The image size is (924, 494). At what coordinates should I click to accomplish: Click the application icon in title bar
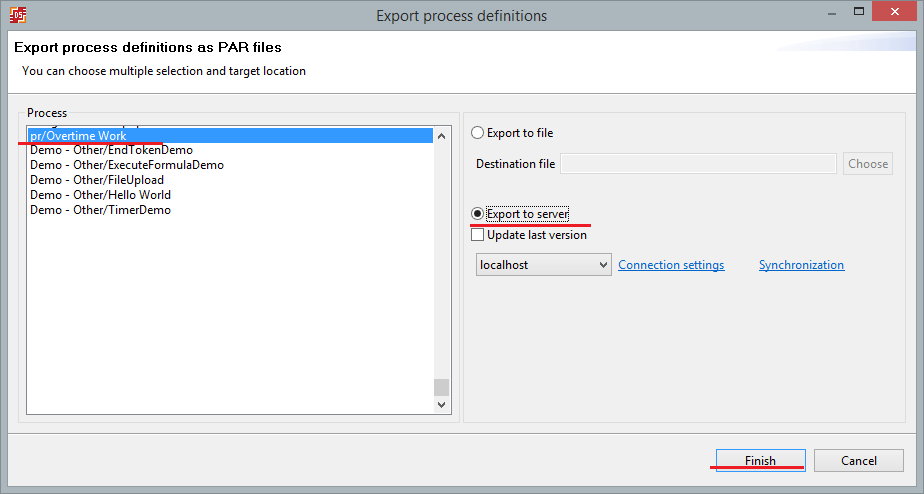pos(17,15)
